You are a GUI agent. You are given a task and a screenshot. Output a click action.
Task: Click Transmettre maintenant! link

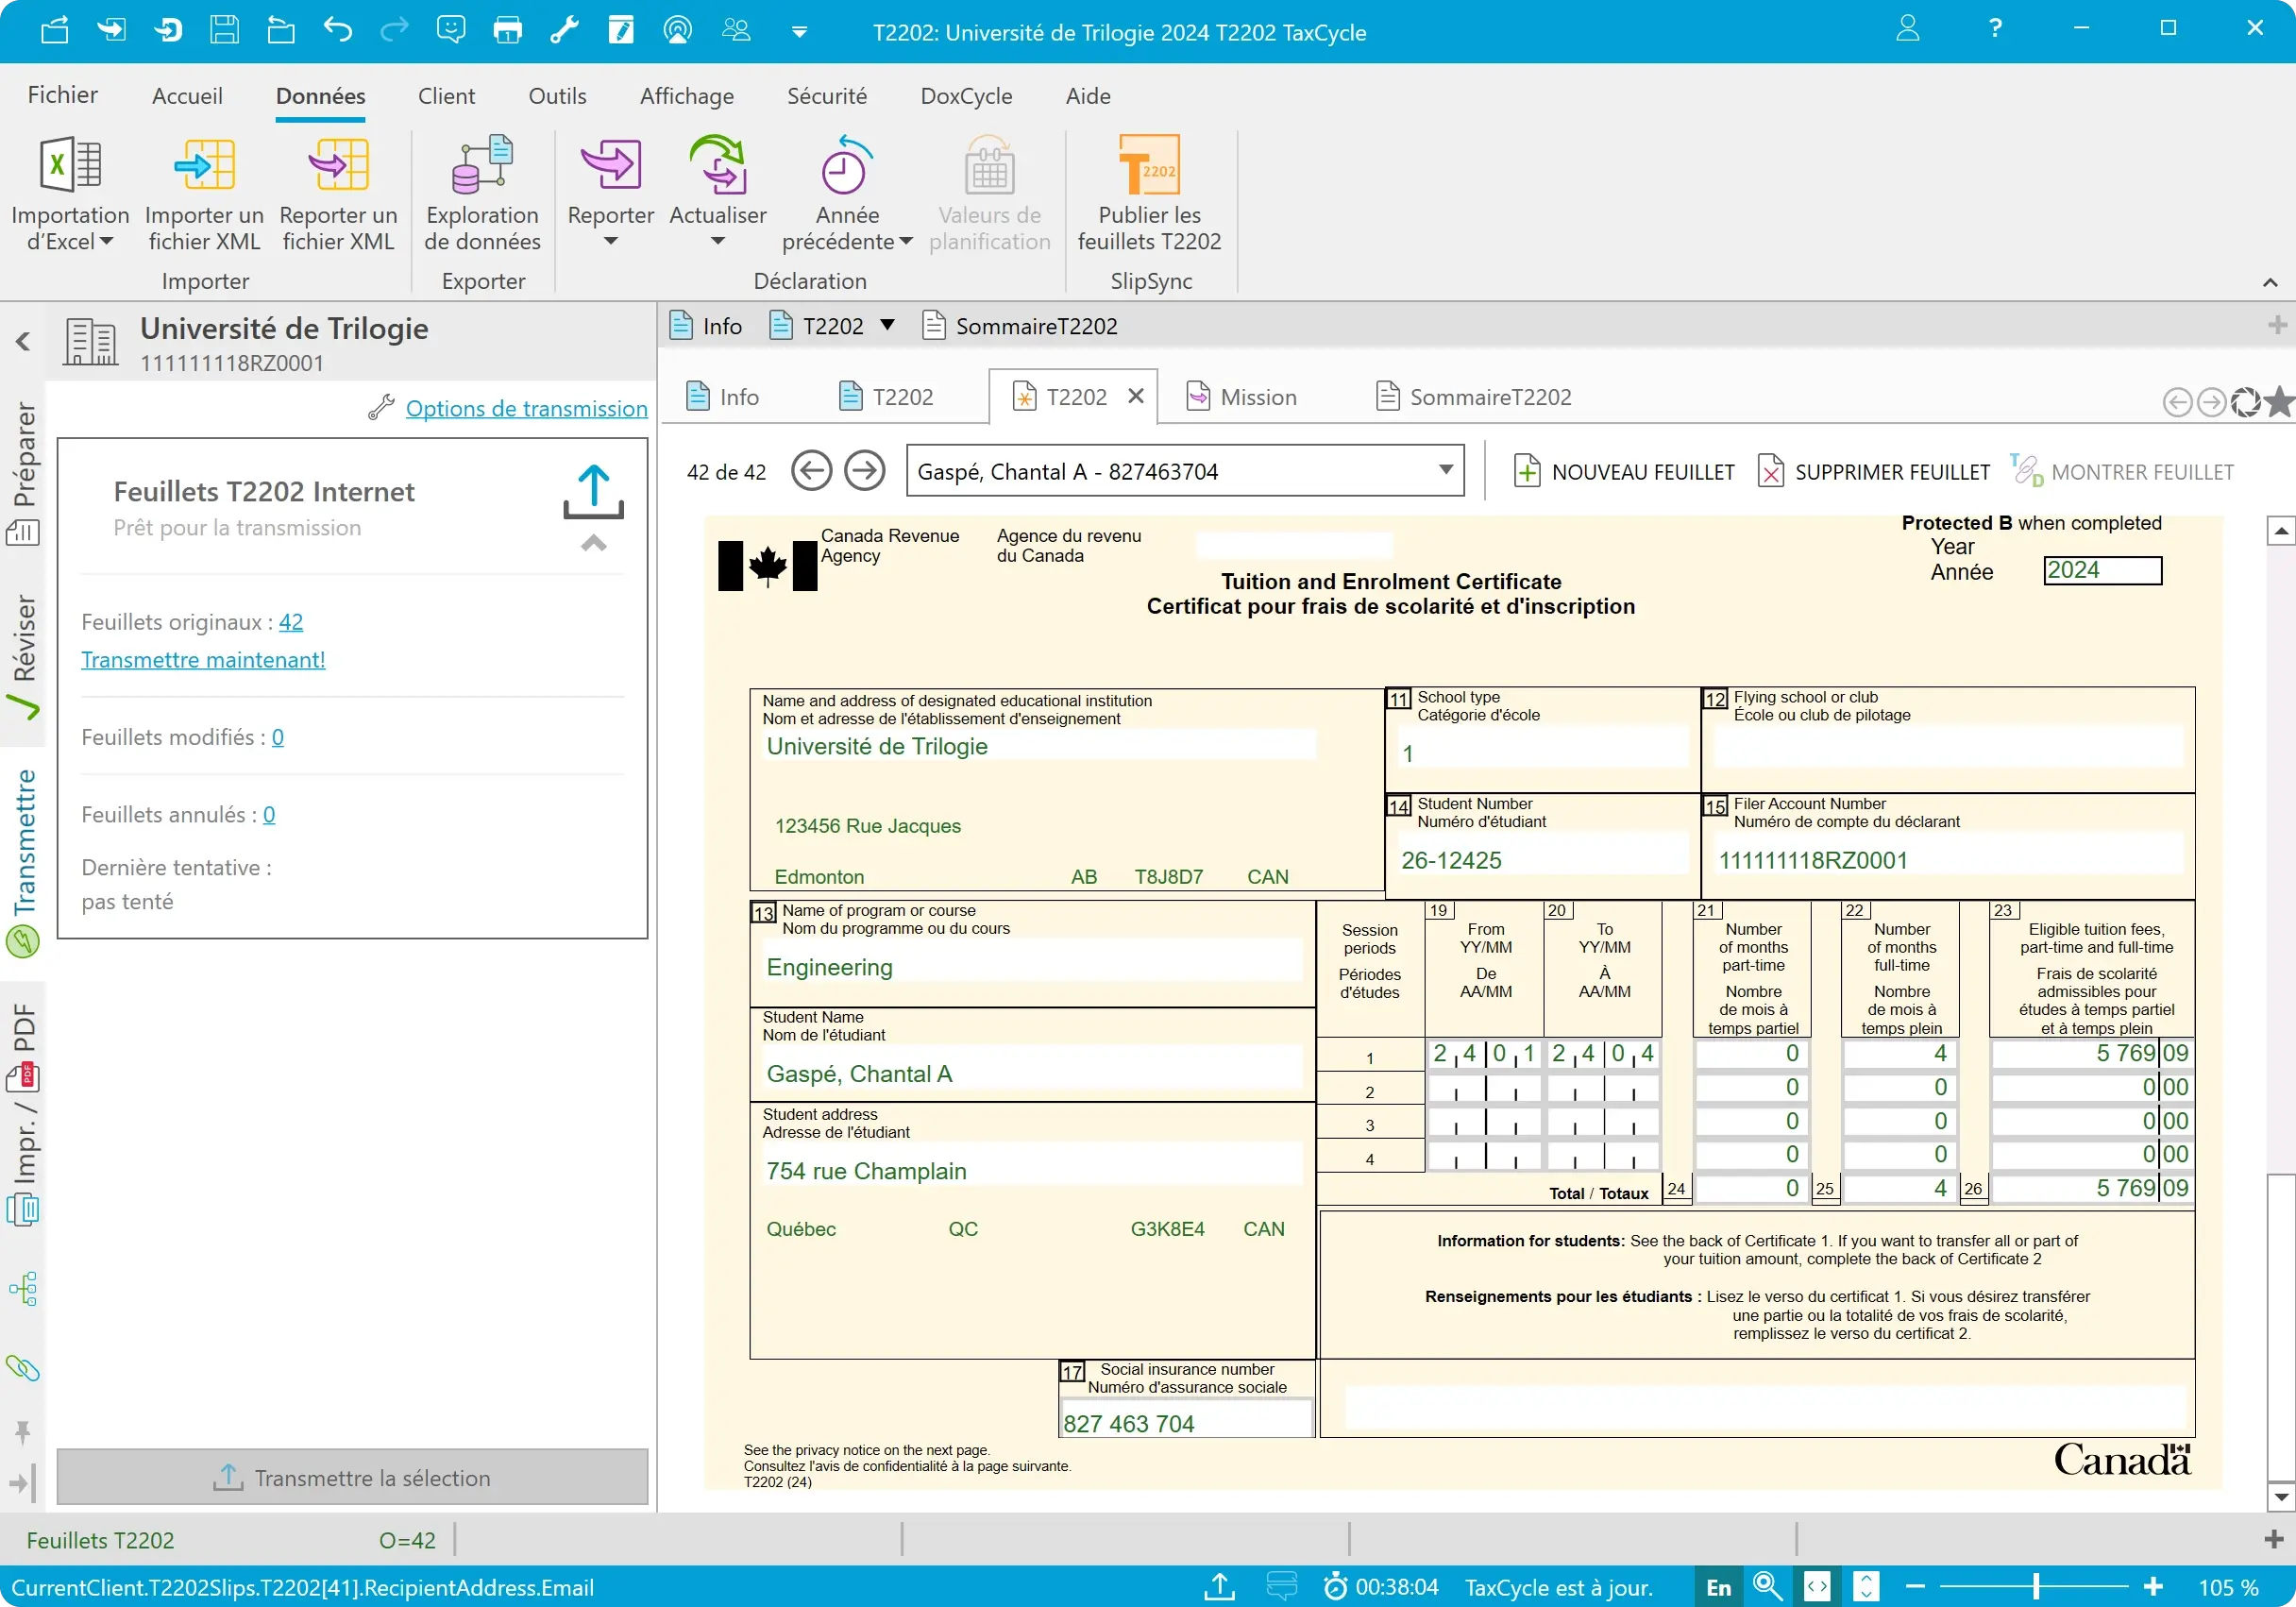203,660
